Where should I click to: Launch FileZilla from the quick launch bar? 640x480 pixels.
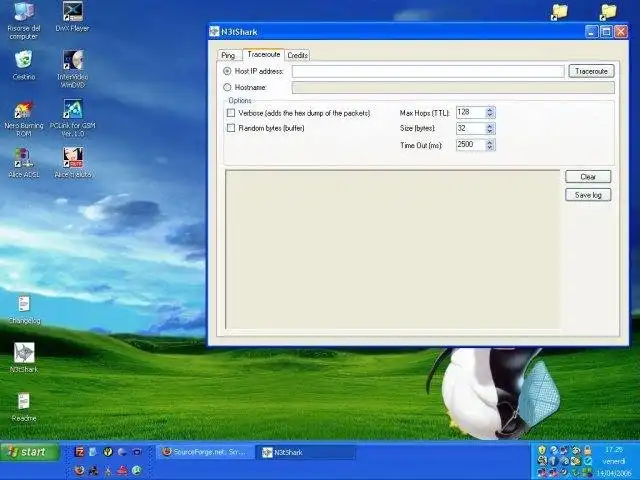(80, 452)
